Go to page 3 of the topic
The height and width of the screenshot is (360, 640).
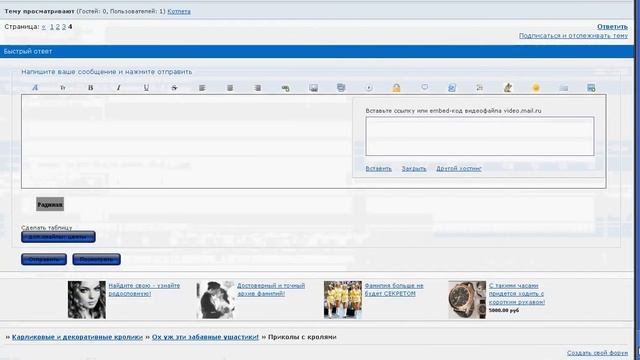(x=64, y=27)
